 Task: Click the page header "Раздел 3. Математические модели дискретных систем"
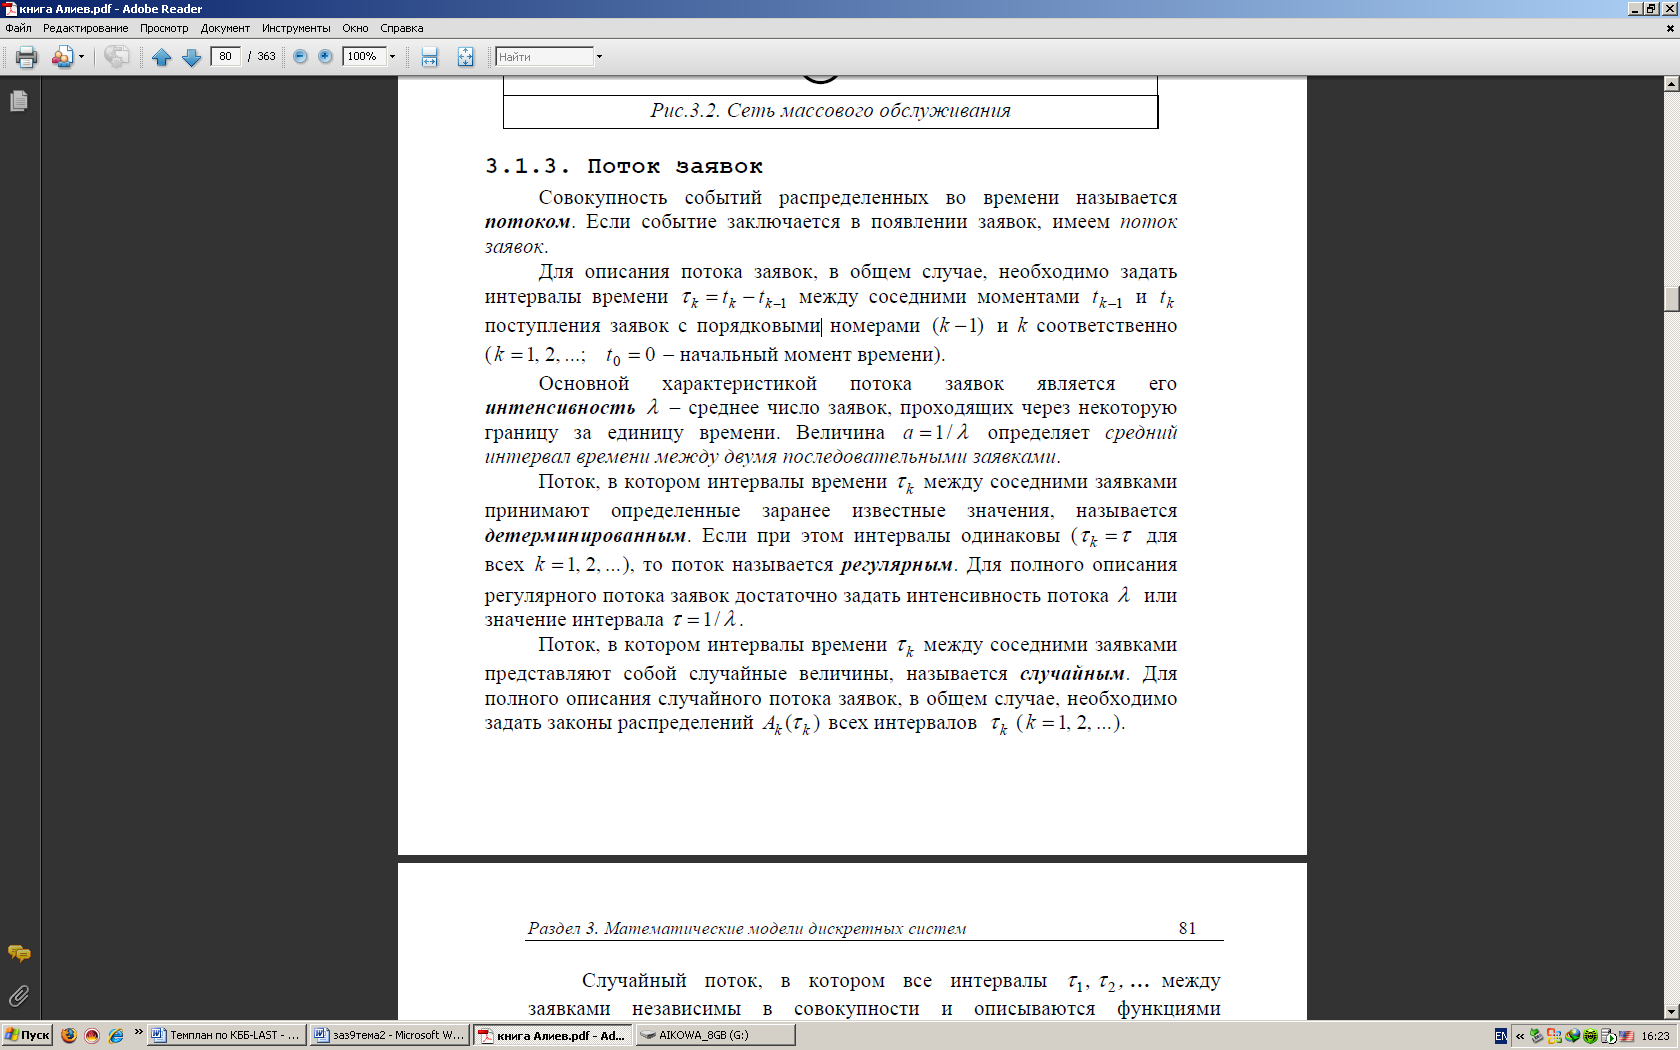(x=747, y=928)
